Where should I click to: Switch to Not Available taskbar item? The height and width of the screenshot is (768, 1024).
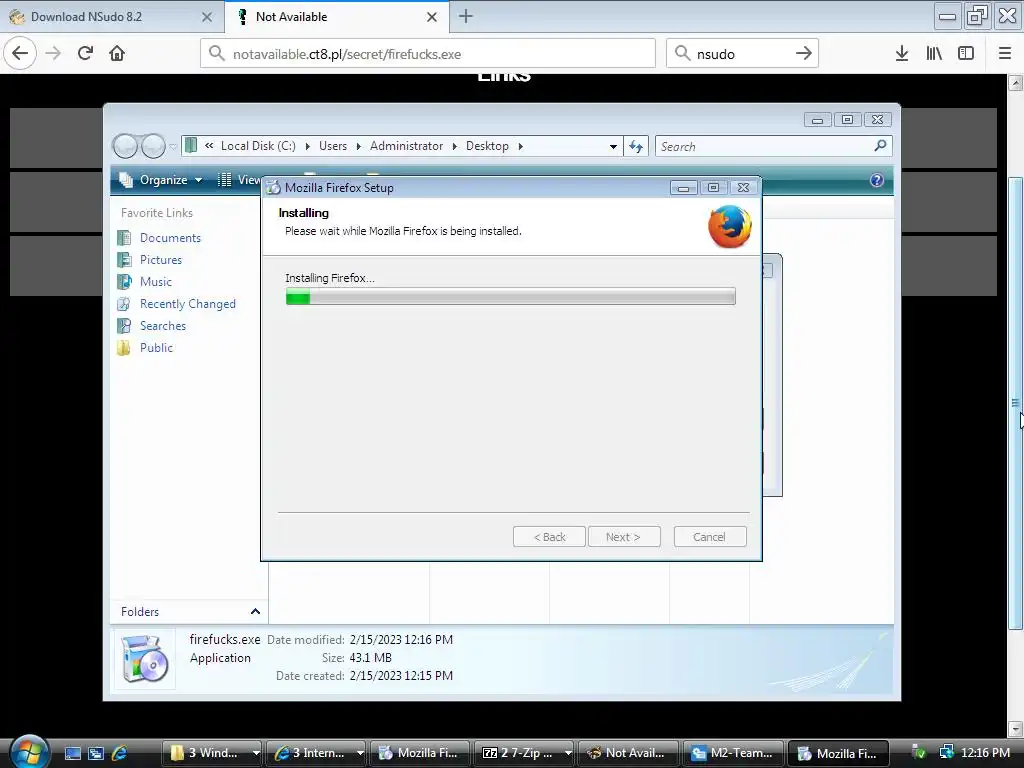628,753
